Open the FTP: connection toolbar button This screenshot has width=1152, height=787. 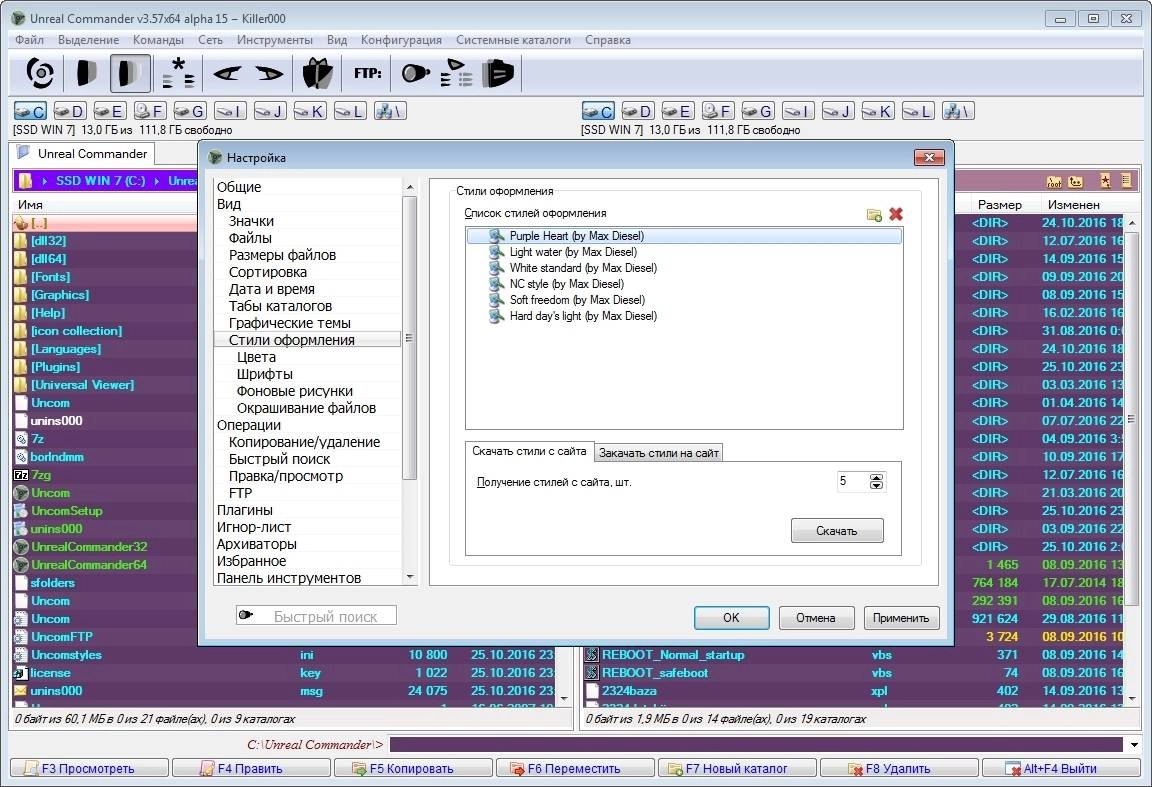[367, 73]
